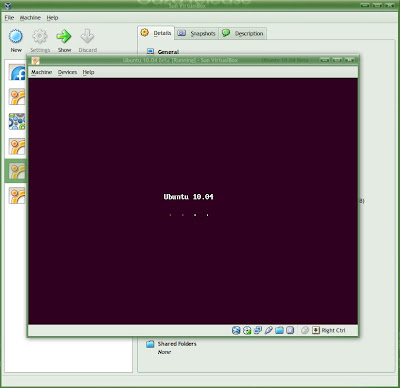Click the Ubuntu 10.04 boot splash text
Viewport: 400px width, 388px height.
(x=188, y=197)
